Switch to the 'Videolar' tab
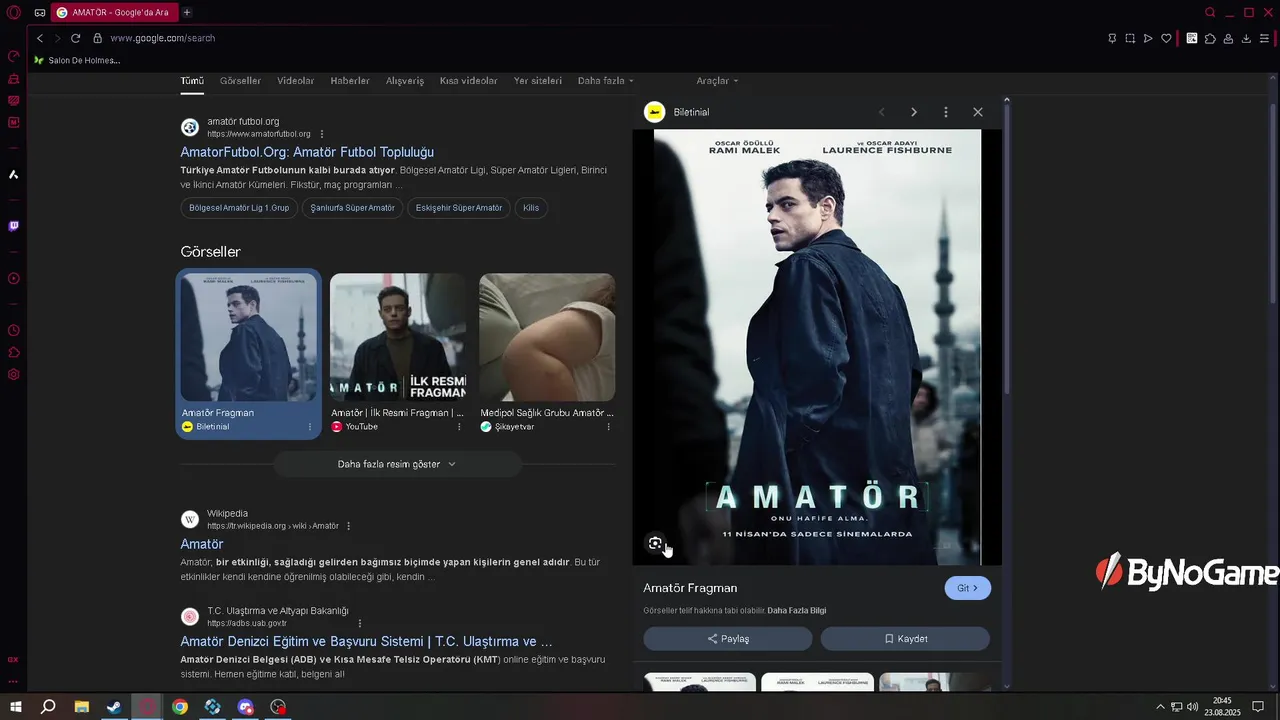The width and height of the screenshot is (1280, 720). coord(295,81)
